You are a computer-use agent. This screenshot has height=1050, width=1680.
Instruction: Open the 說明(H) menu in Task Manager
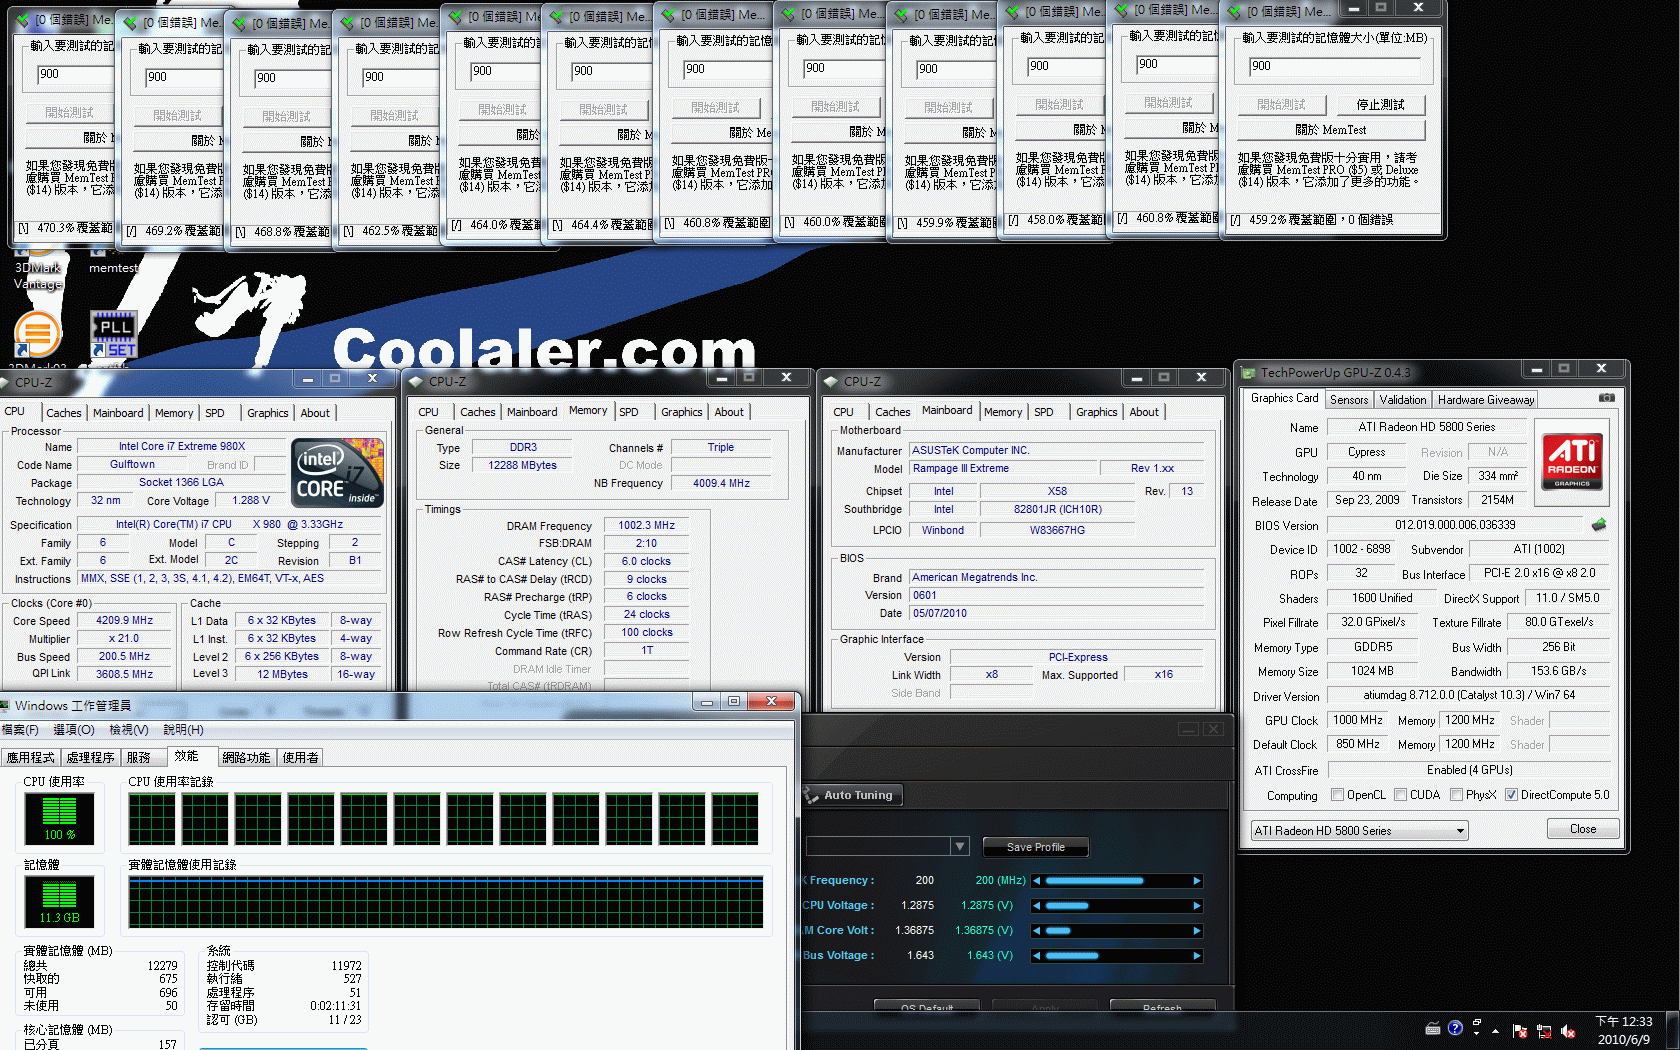[183, 730]
